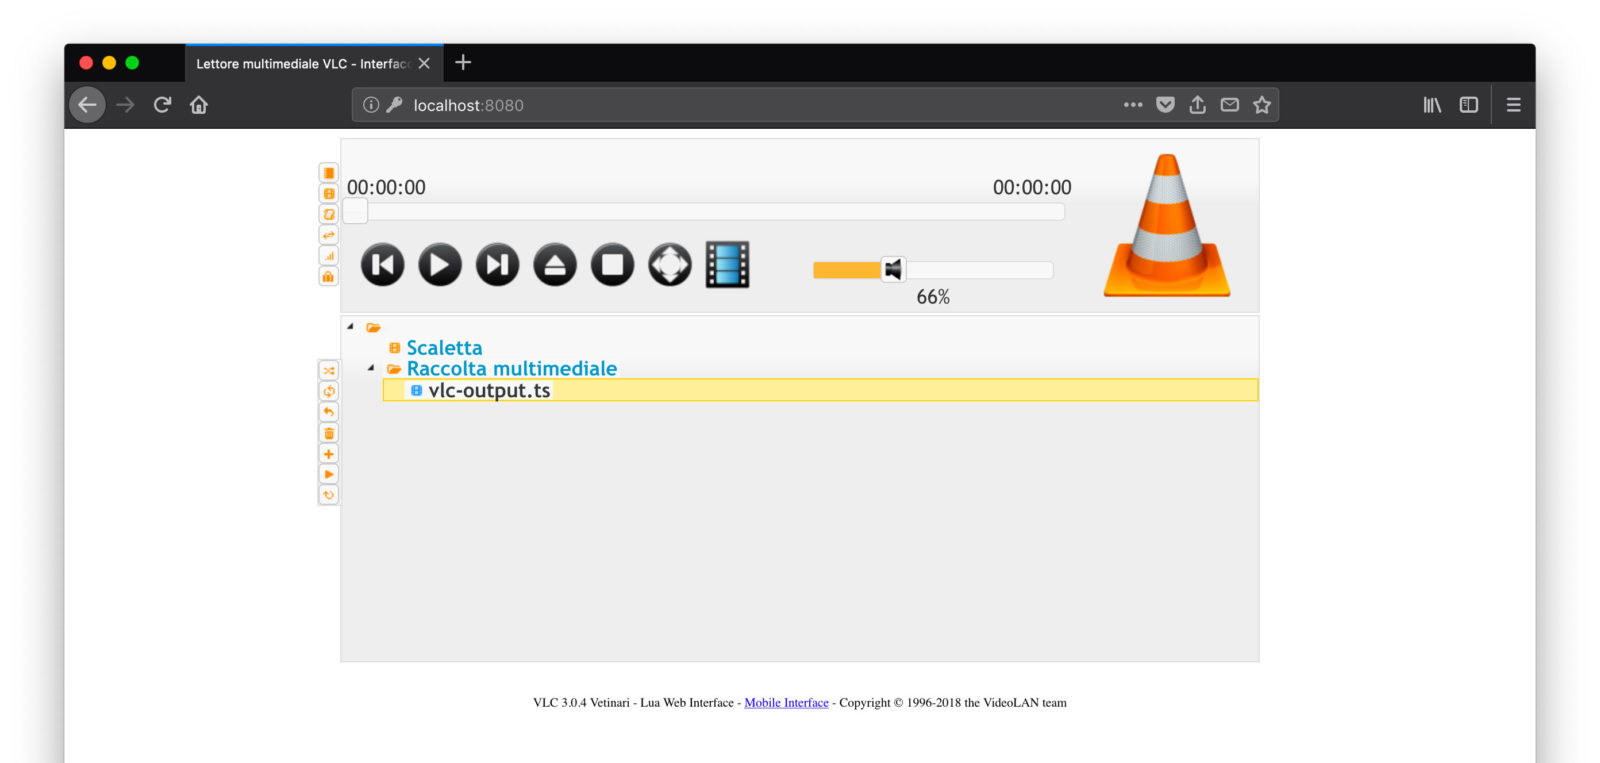Open the browser library icon
Screen dimensions: 1600x763
click(1432, 105)
